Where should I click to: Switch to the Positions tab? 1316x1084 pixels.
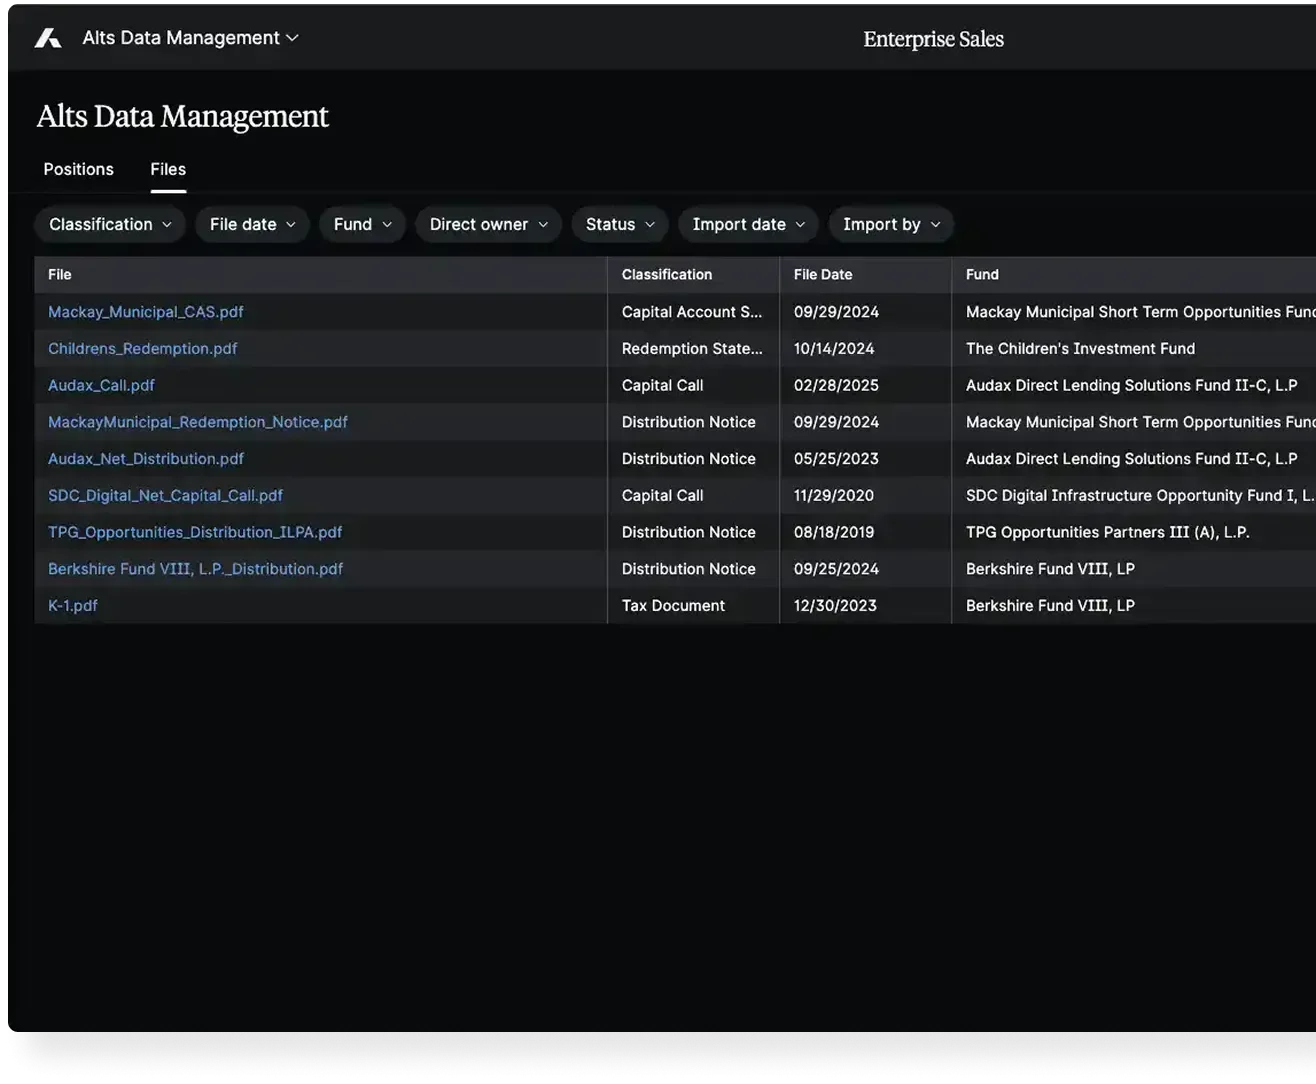point(78,169)
